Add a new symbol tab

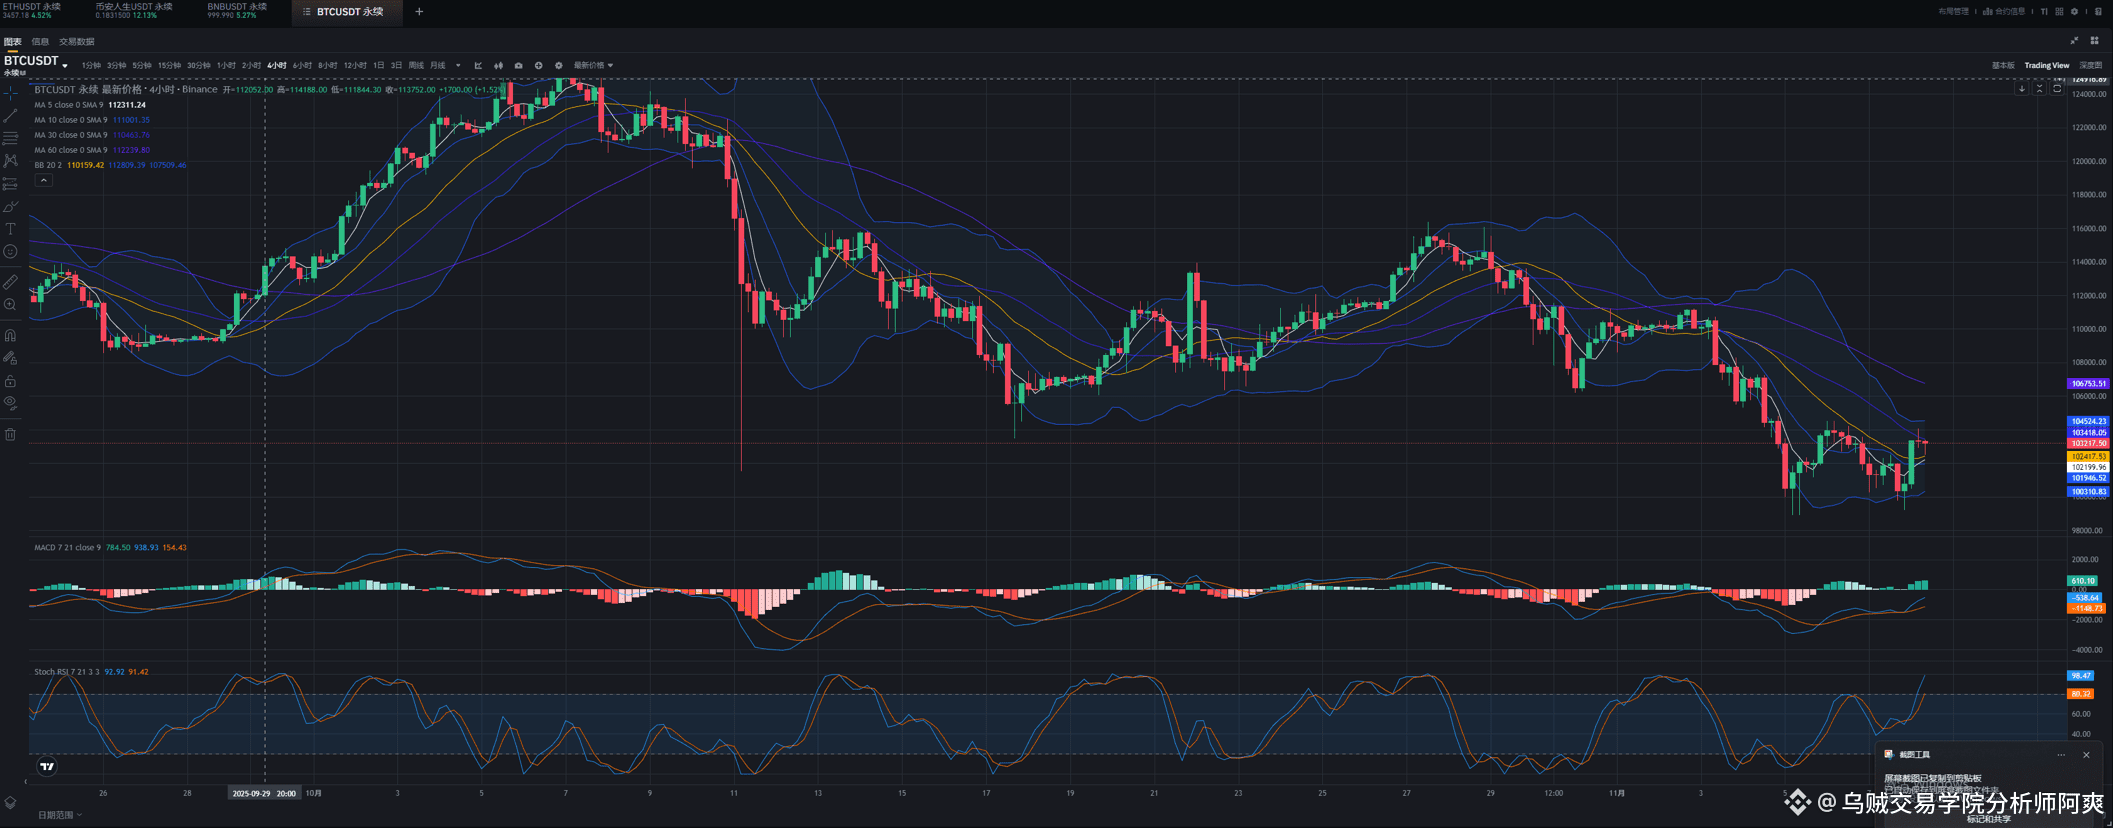coord(419,12)
